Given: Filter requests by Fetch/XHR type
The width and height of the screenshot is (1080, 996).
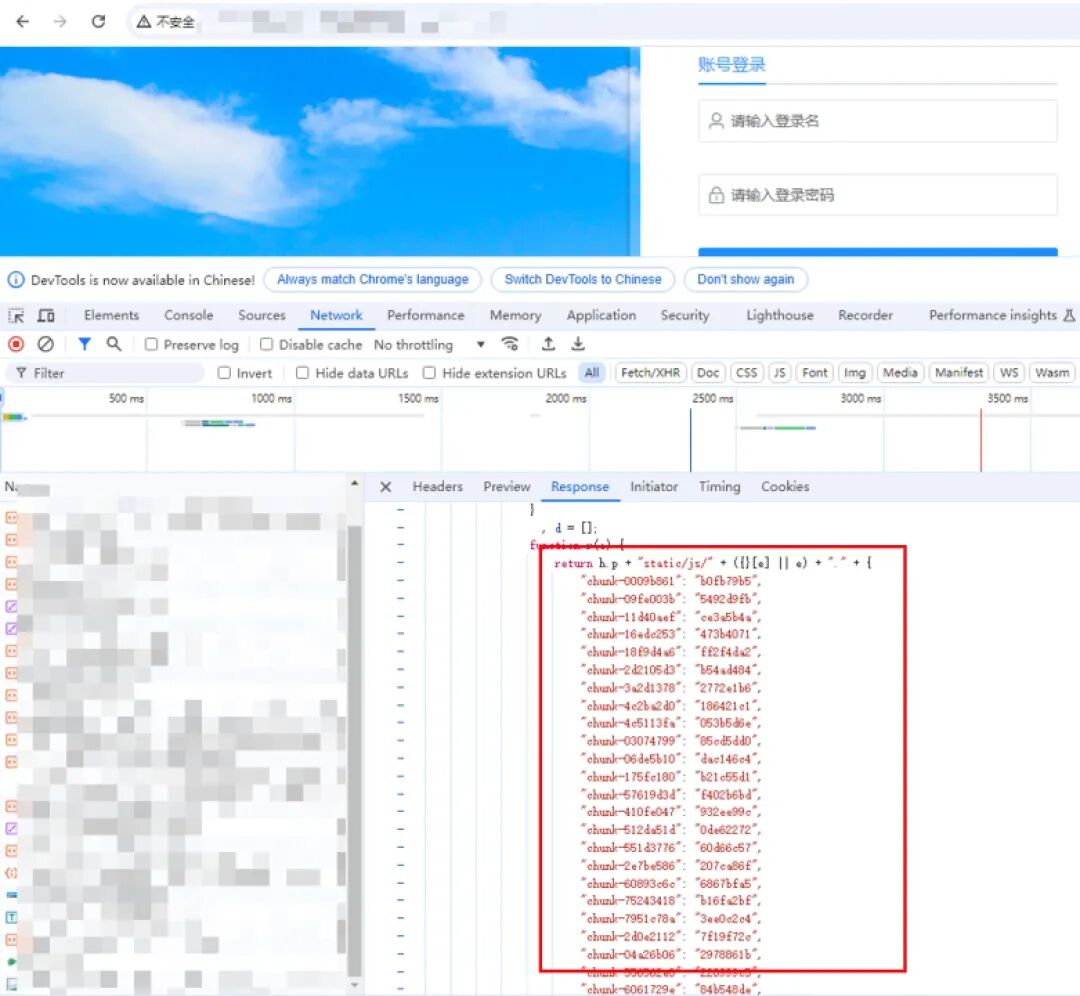Looking at the screenshot, I should [x=650, y=373].
